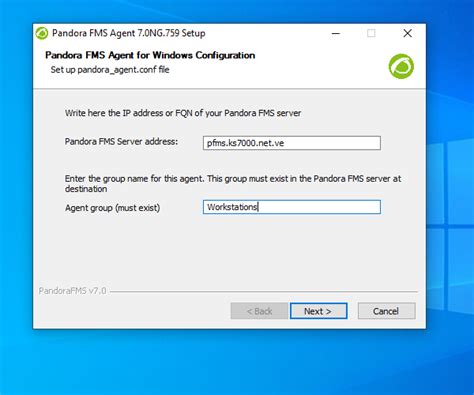The image size is (474, 395).
Task: Click the 'PandoraFMS v7.0' footer text
Action: 72,291
